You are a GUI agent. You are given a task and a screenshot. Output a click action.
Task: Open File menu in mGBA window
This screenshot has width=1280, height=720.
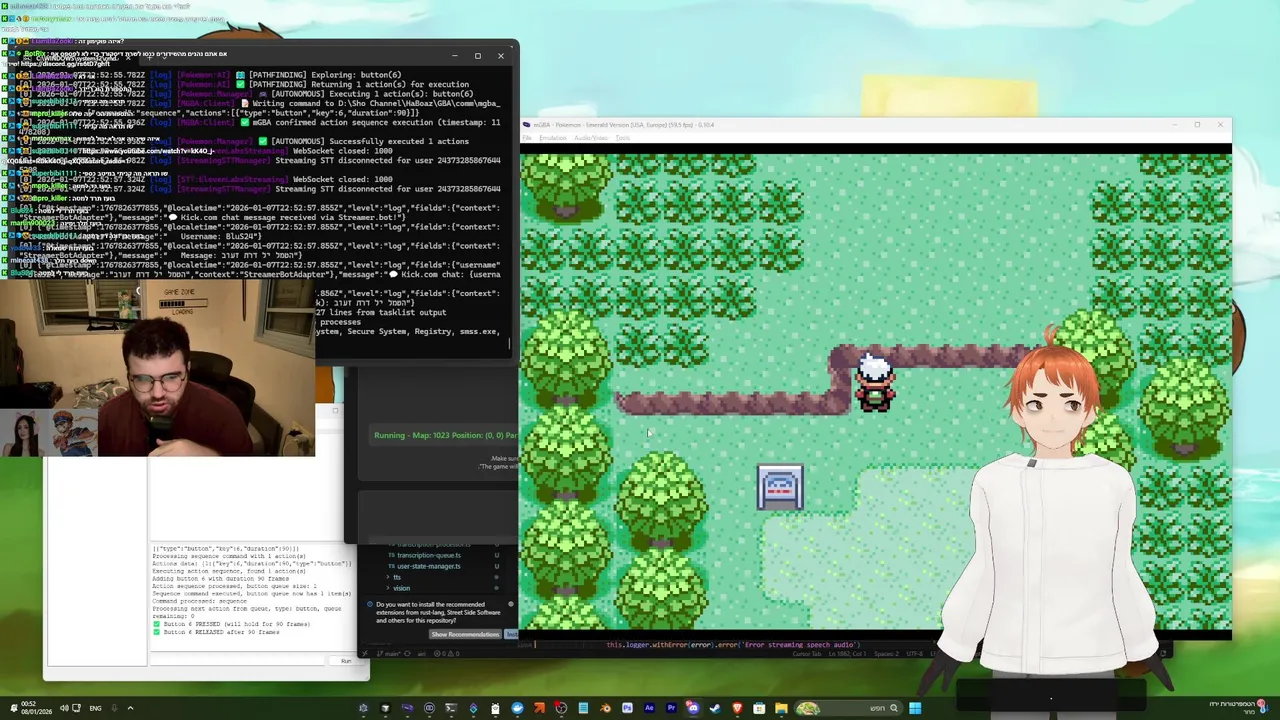tap(527, 138)
